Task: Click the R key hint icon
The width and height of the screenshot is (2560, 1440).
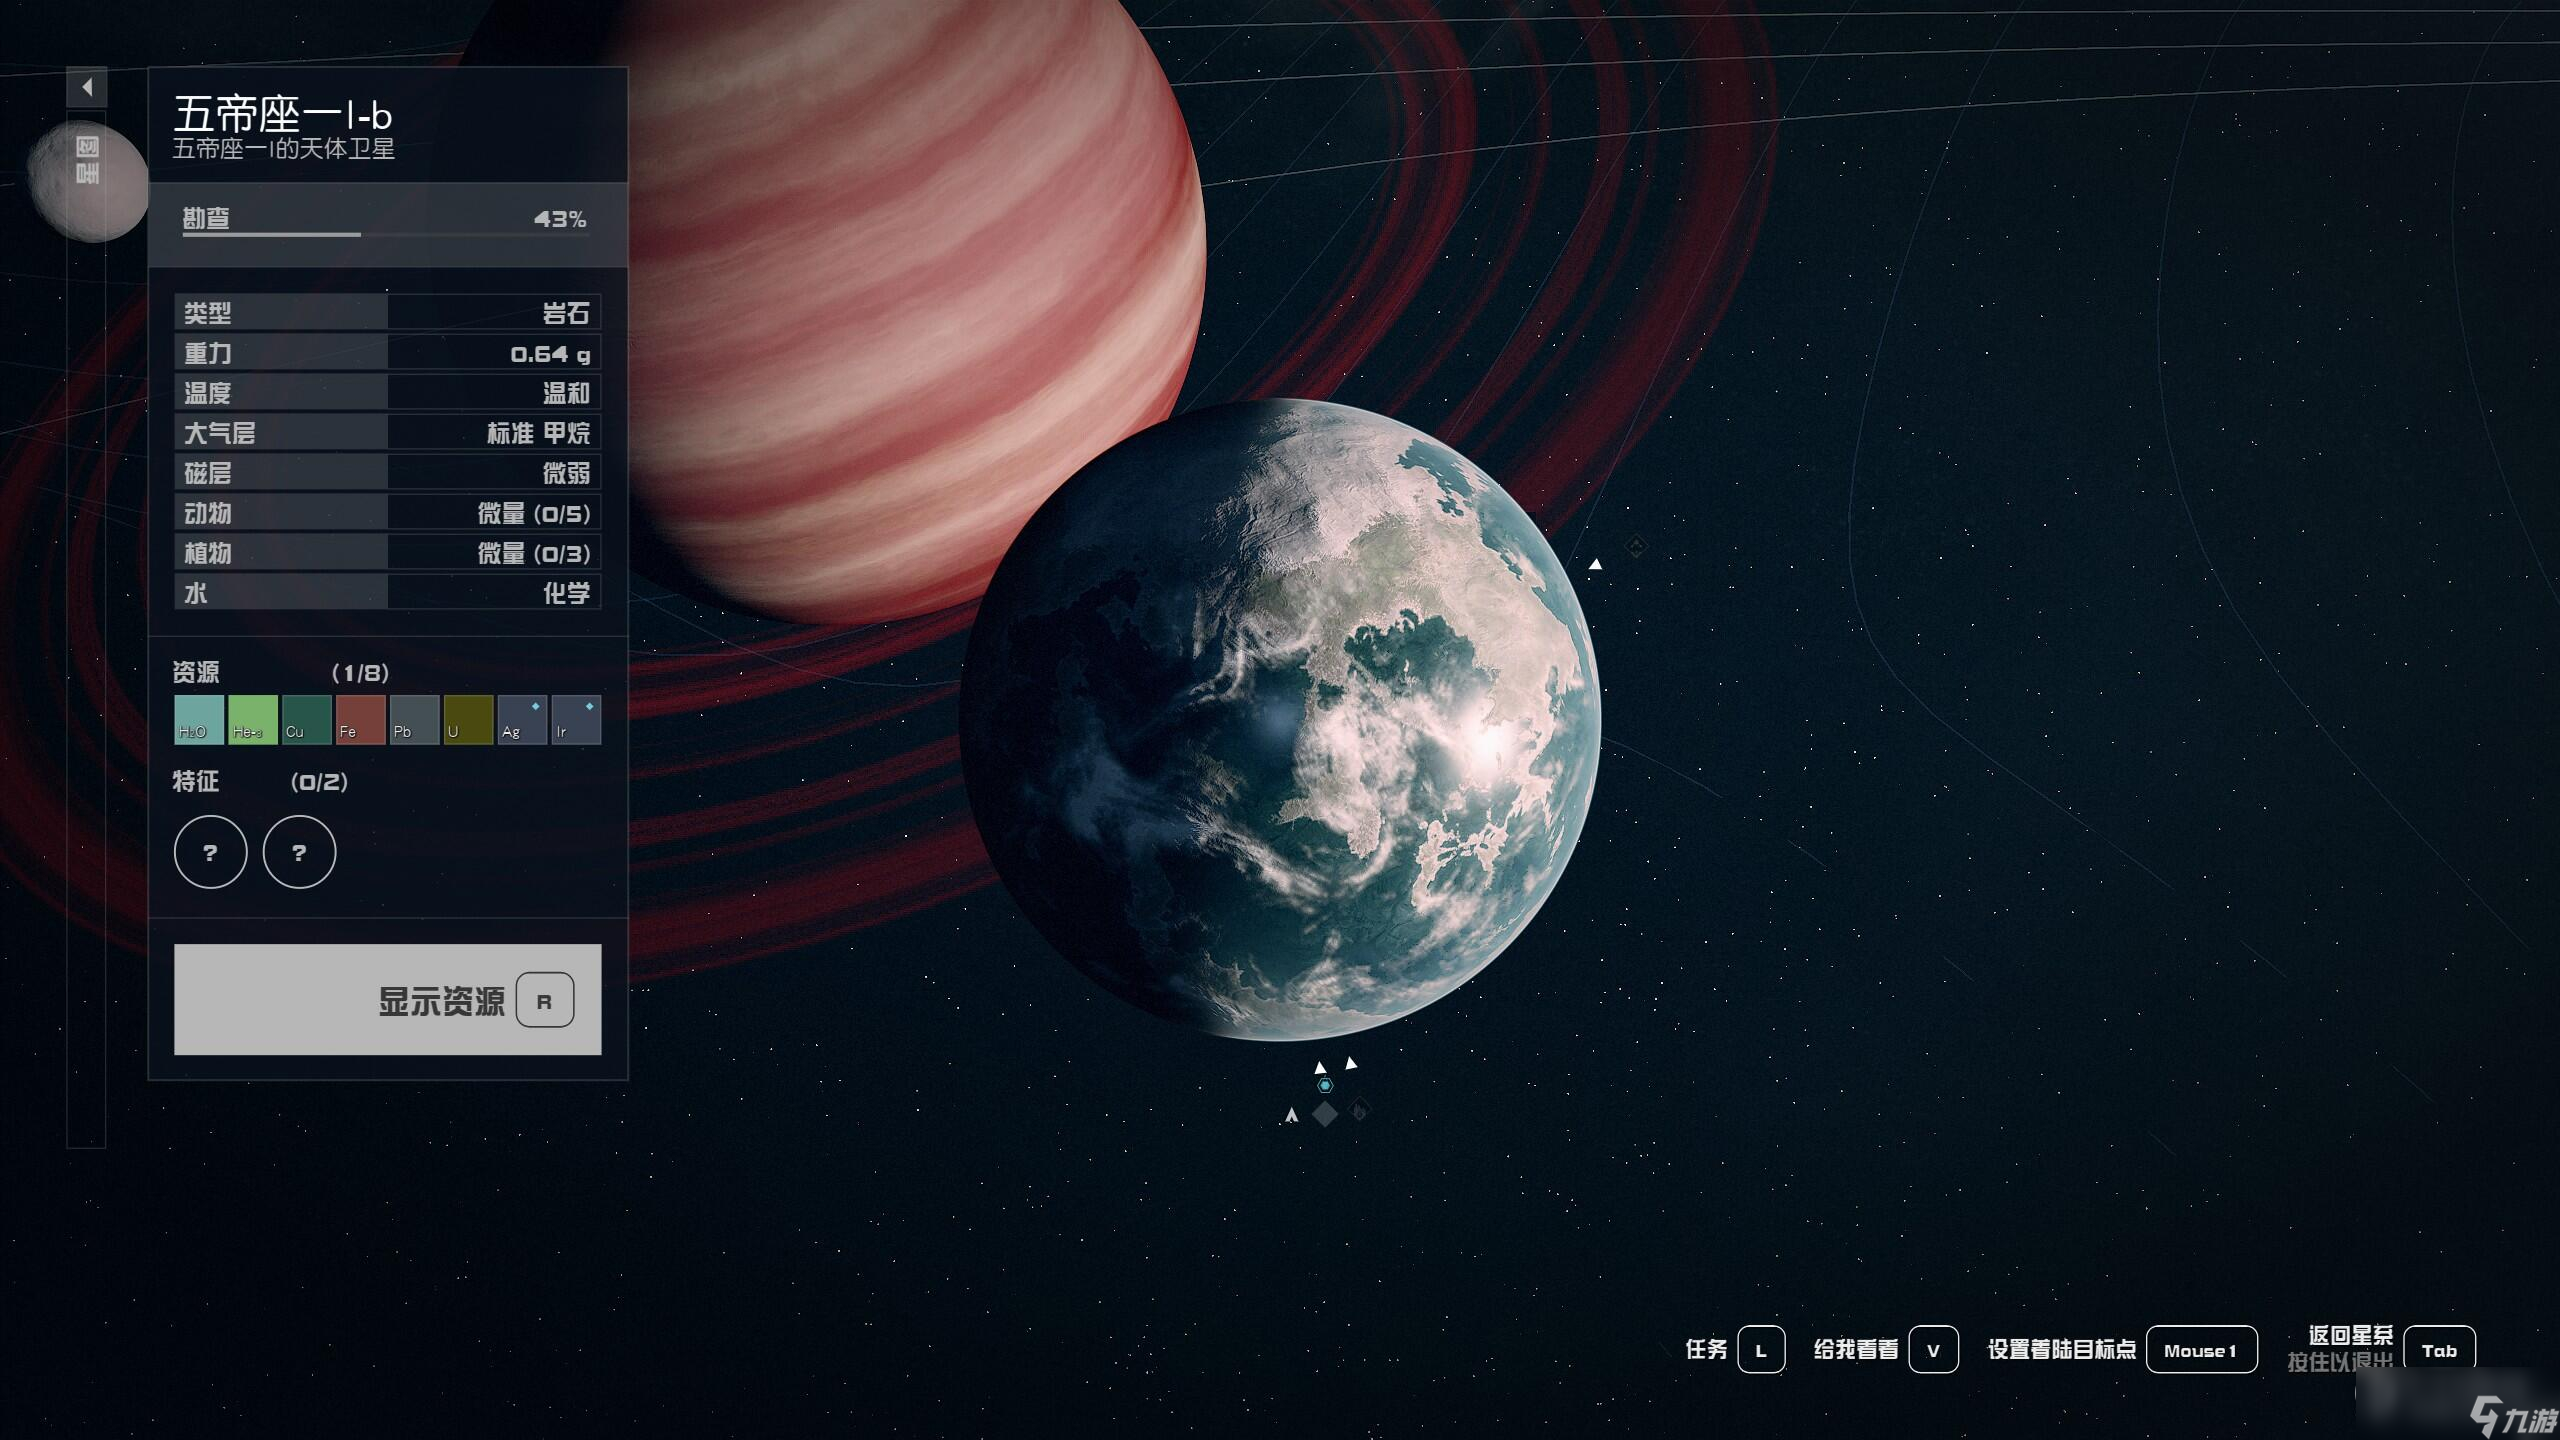Action: click(x=545, y=1000)
